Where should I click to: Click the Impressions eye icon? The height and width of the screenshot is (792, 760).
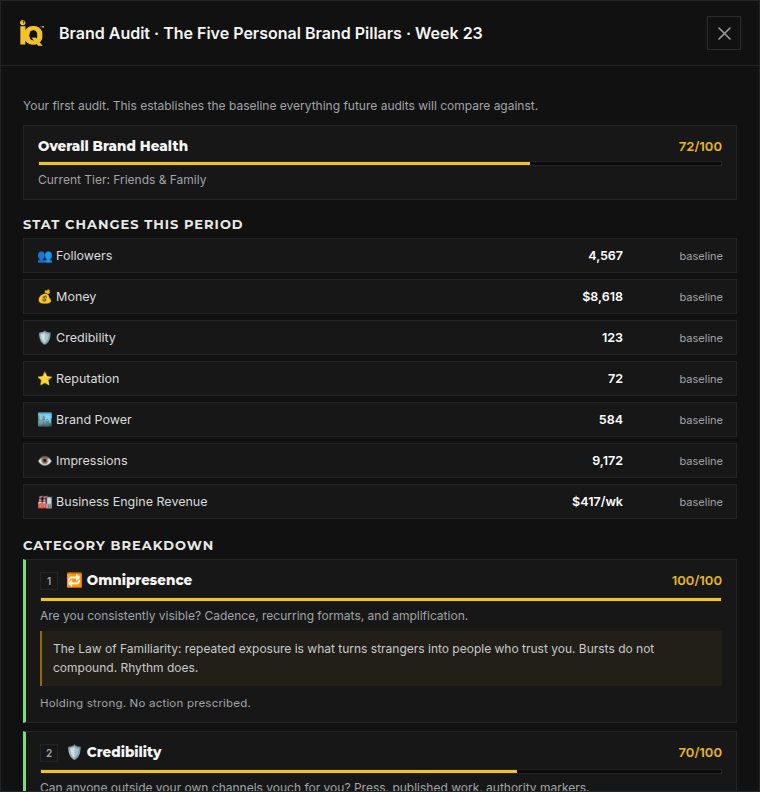coord(45,461)
